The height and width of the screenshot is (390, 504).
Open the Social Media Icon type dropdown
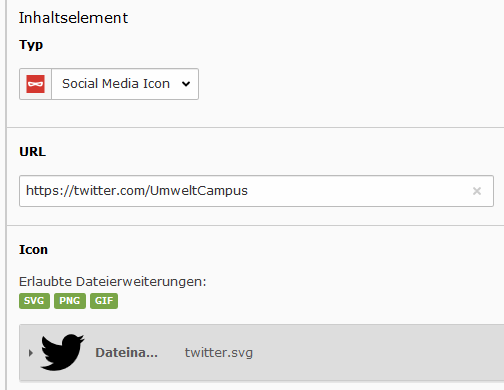tap(125, 84)
